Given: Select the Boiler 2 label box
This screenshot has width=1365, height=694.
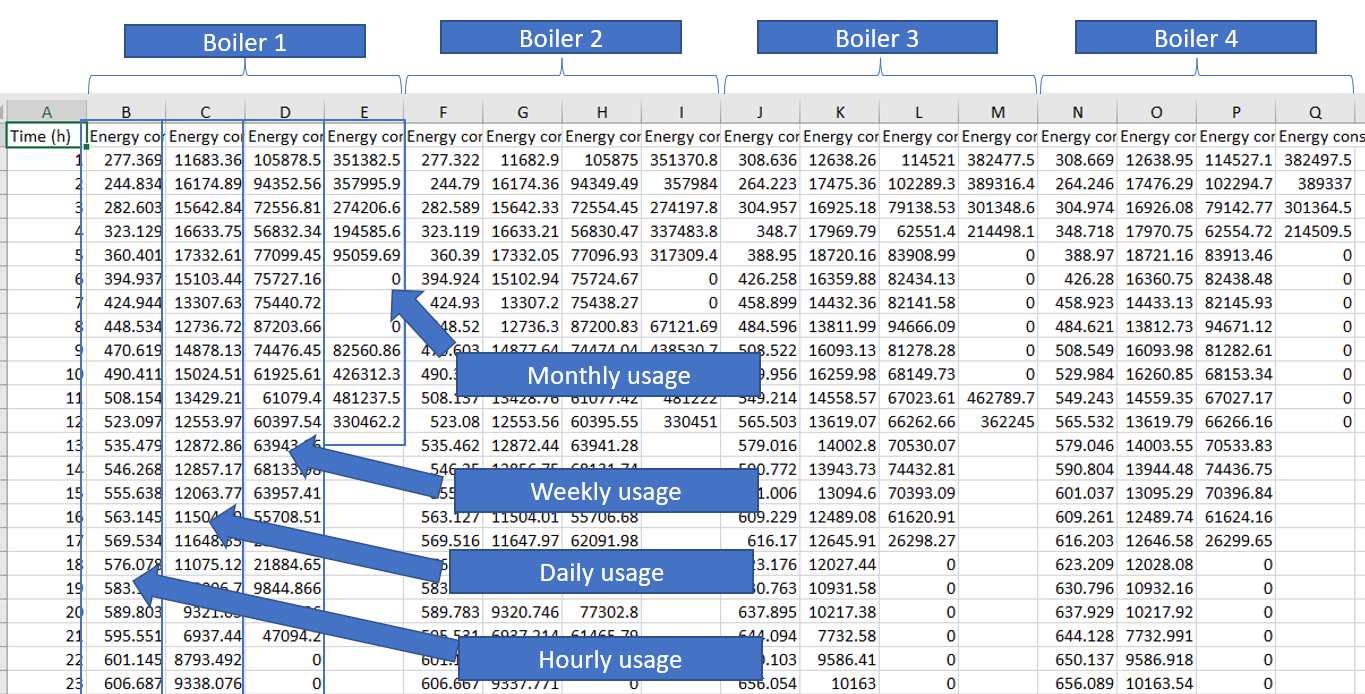Looking at the screenshot, I should pos(560,38).
